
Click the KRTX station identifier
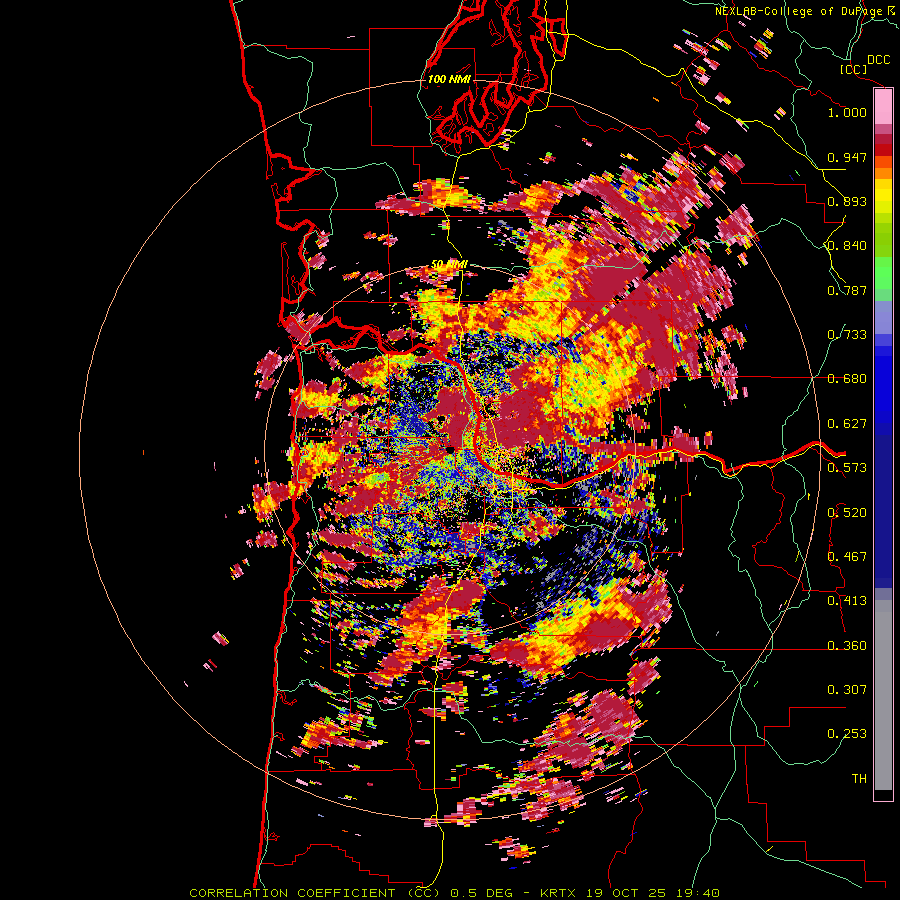point(560,893)
